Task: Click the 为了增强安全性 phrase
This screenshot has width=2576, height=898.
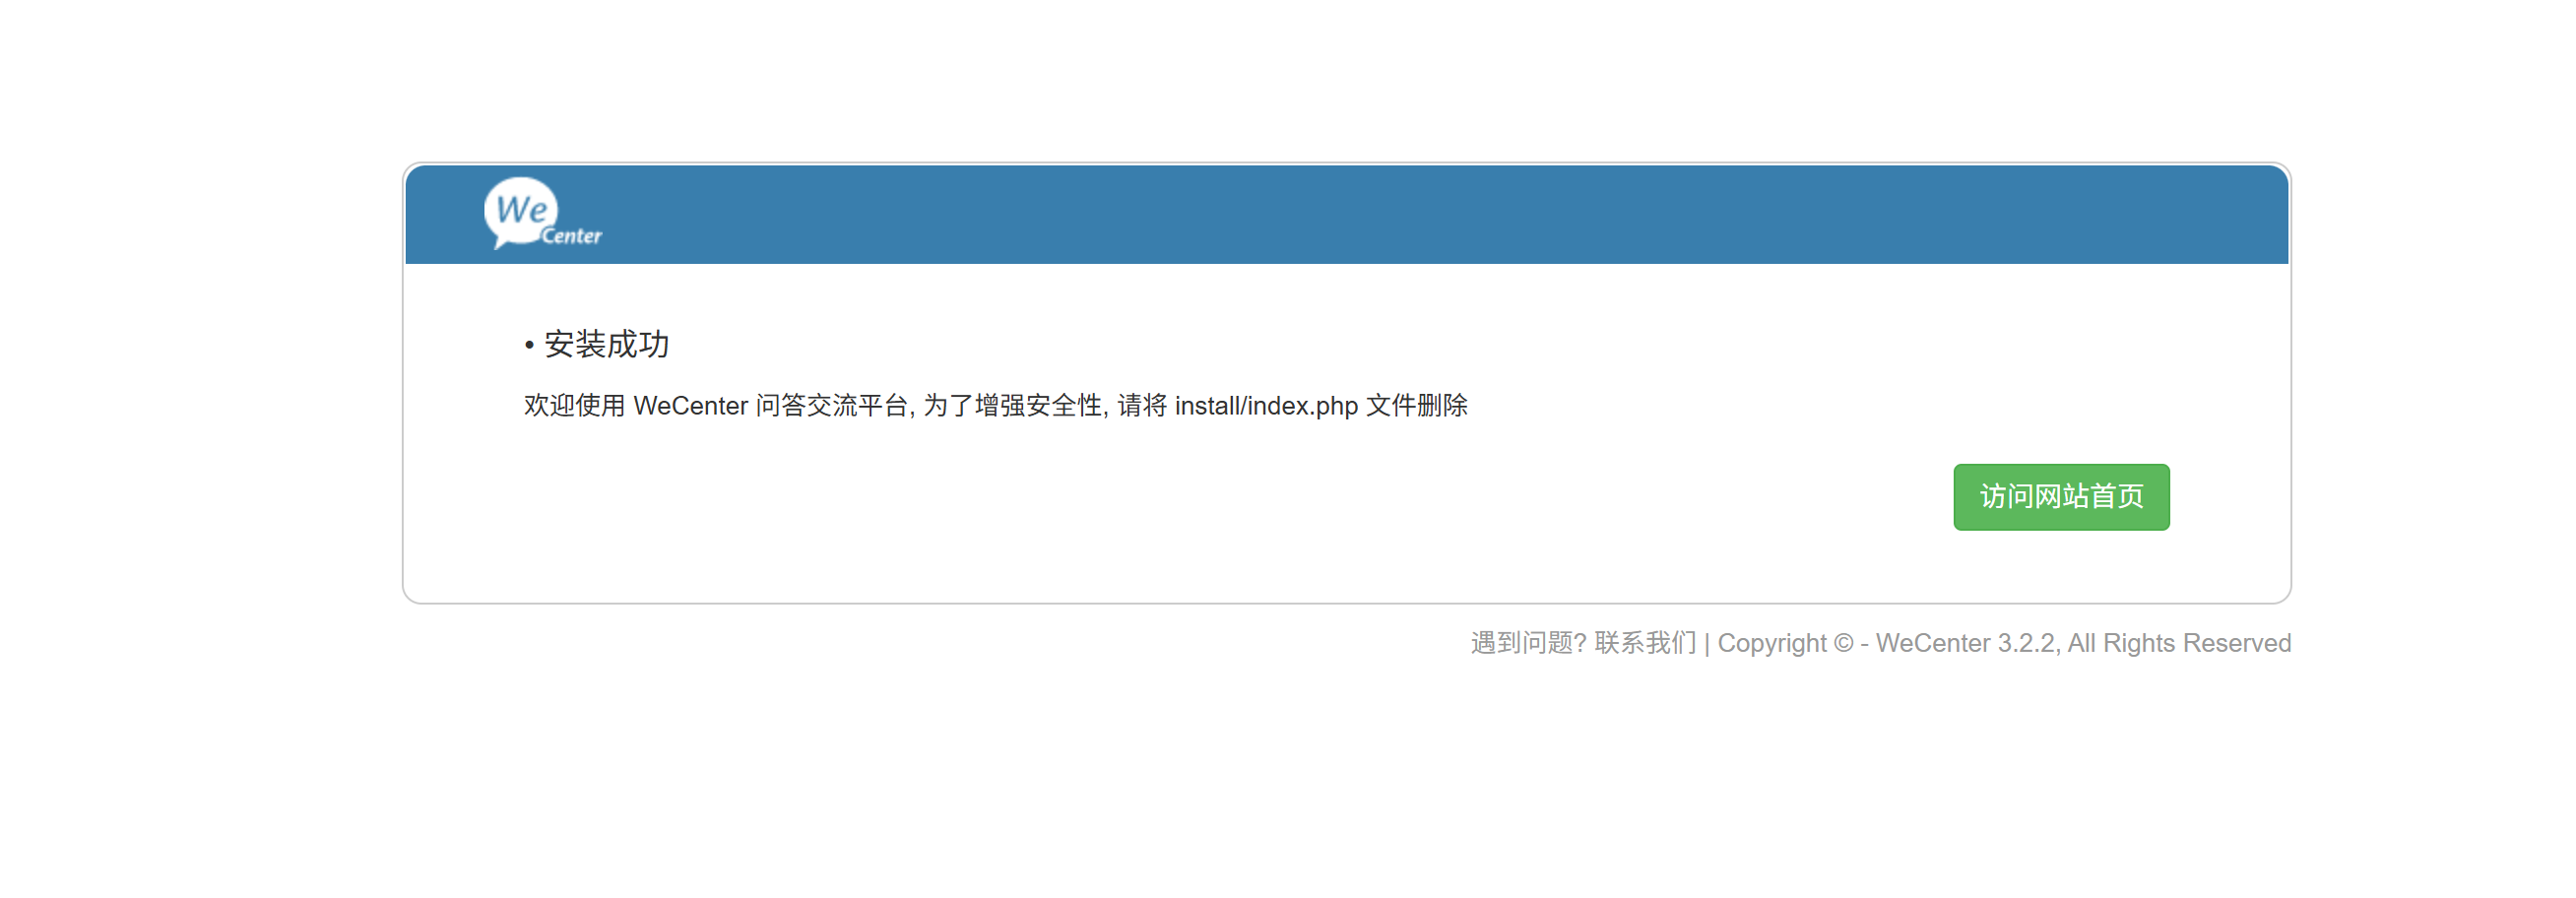Action: point(1012,406)
